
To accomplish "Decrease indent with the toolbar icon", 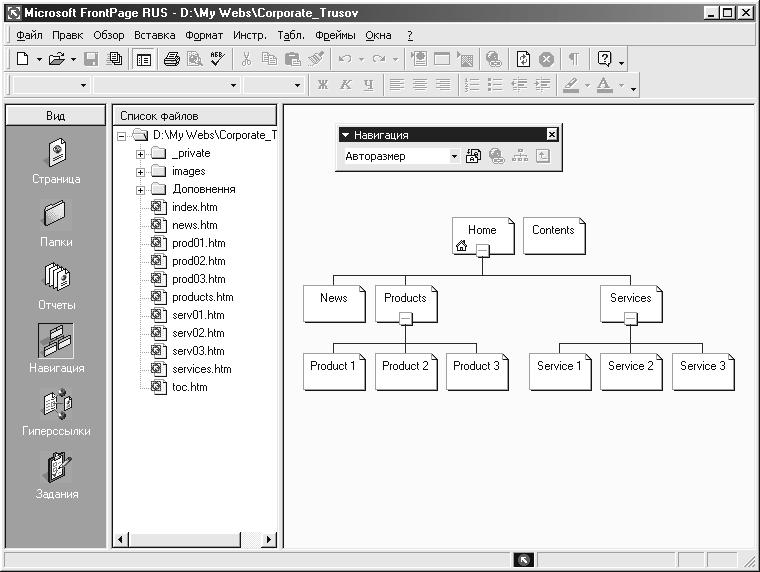I will tap(519, 85).
